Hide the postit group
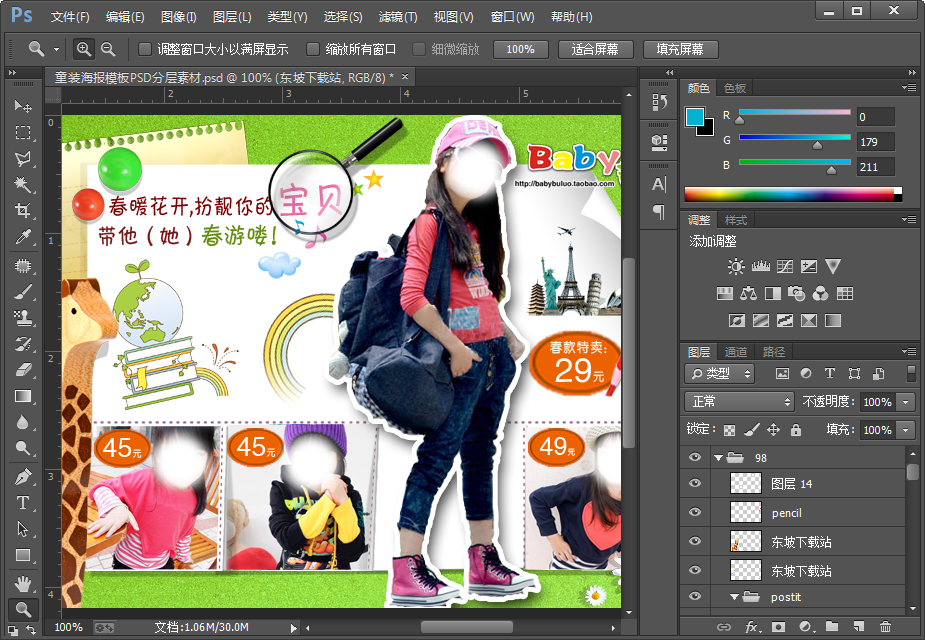925x640 pixels. (695, 596)
